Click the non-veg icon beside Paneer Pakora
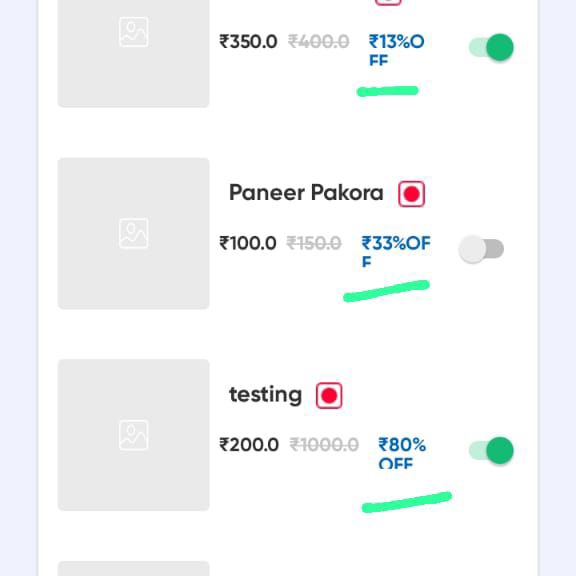 click(x=411, y=194)
